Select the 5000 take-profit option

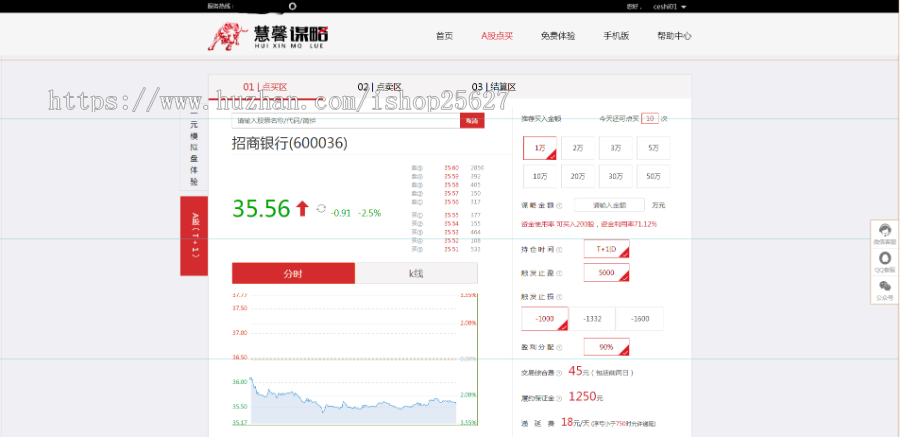tap(607, 273)
